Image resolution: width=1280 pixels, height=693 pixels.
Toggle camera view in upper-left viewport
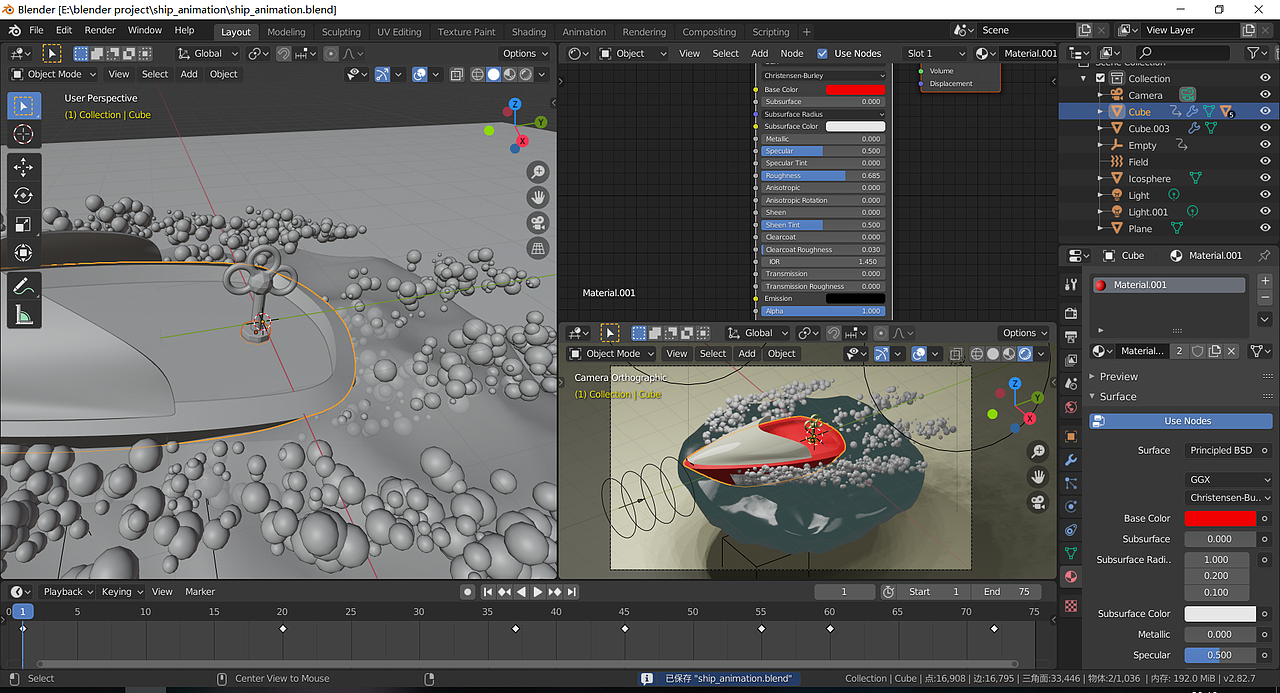tap(538, 223)
